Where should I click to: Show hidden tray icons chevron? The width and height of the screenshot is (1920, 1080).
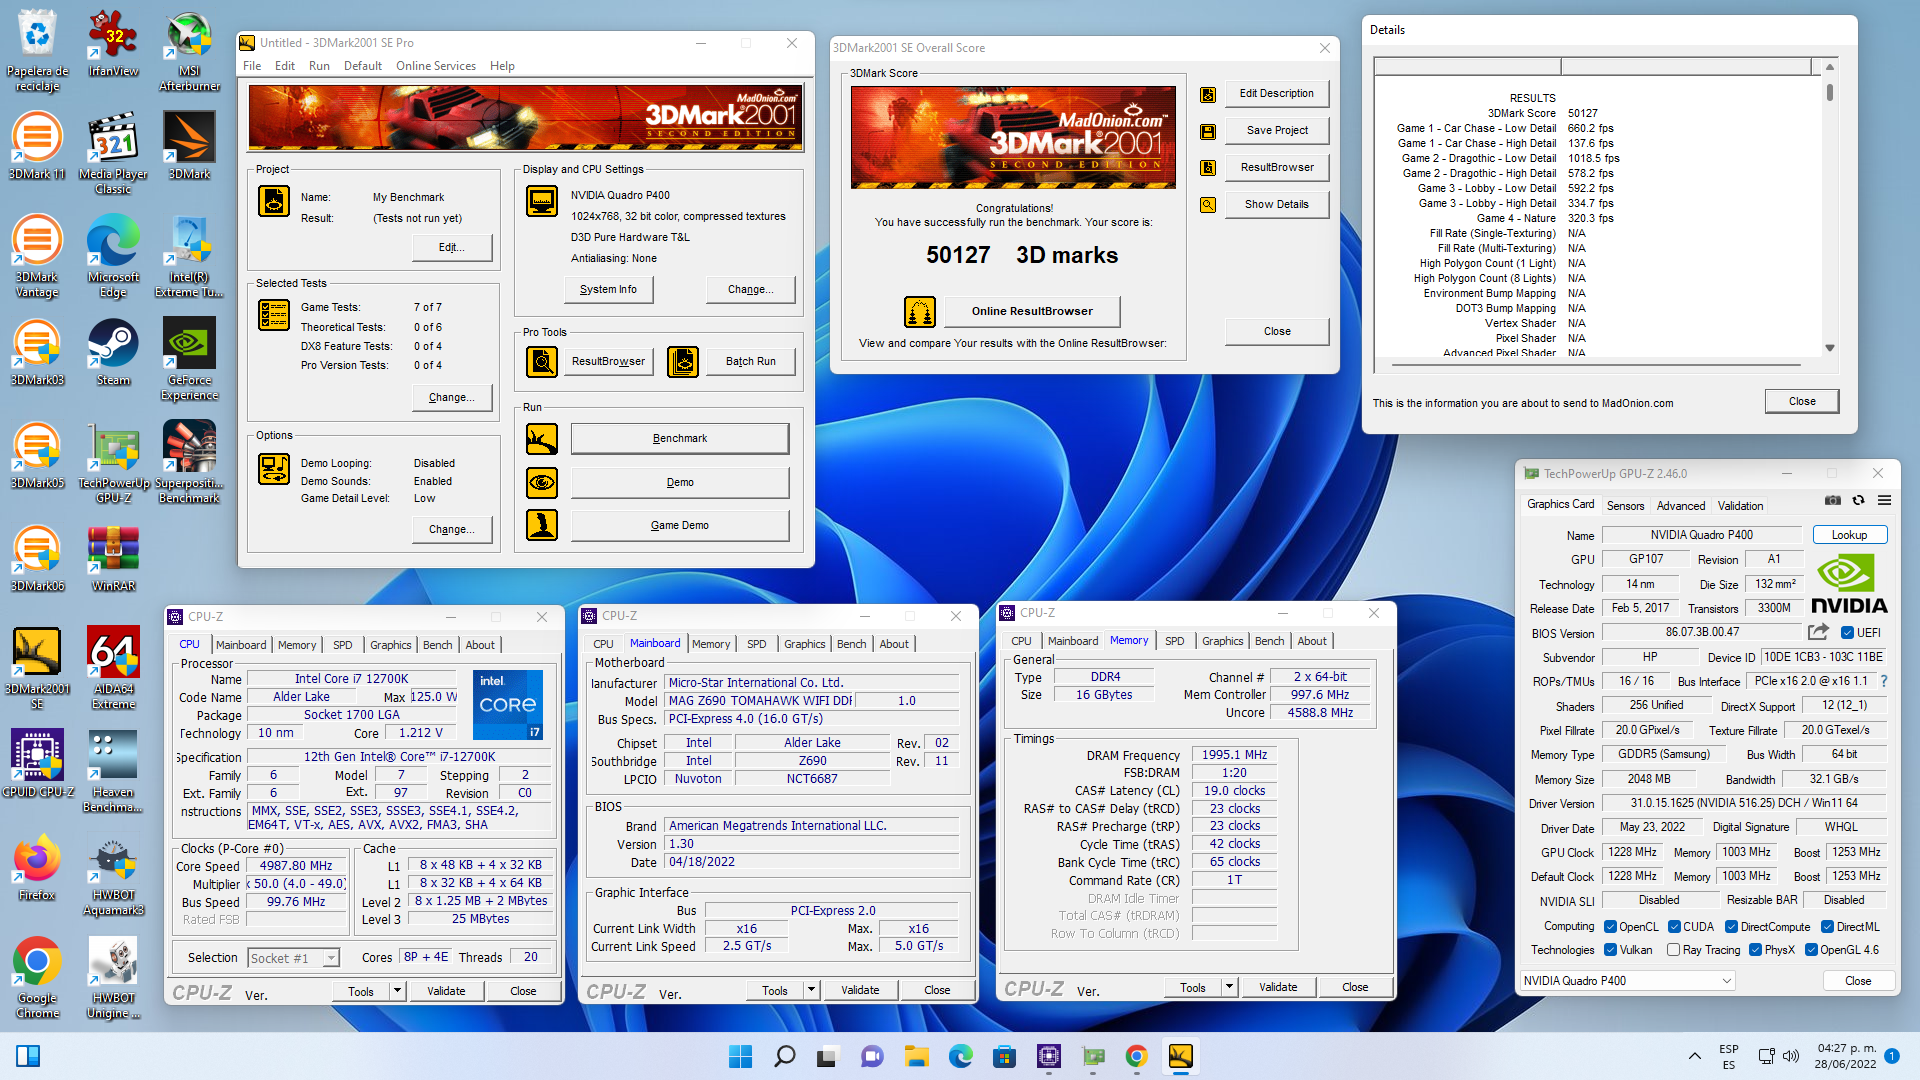1694,1056
